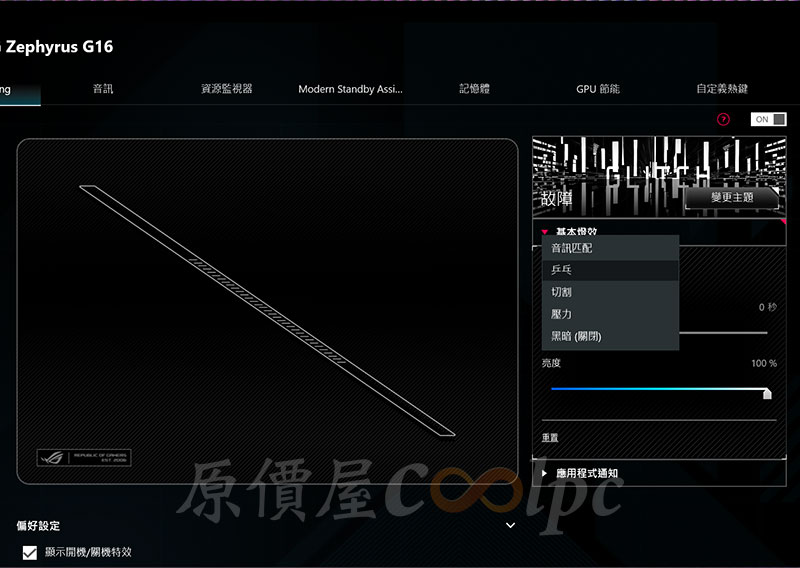Select 音訊匹配 from the effects dropdown
The width and height of the screenshot is (800, 568).
pos(610,248)
